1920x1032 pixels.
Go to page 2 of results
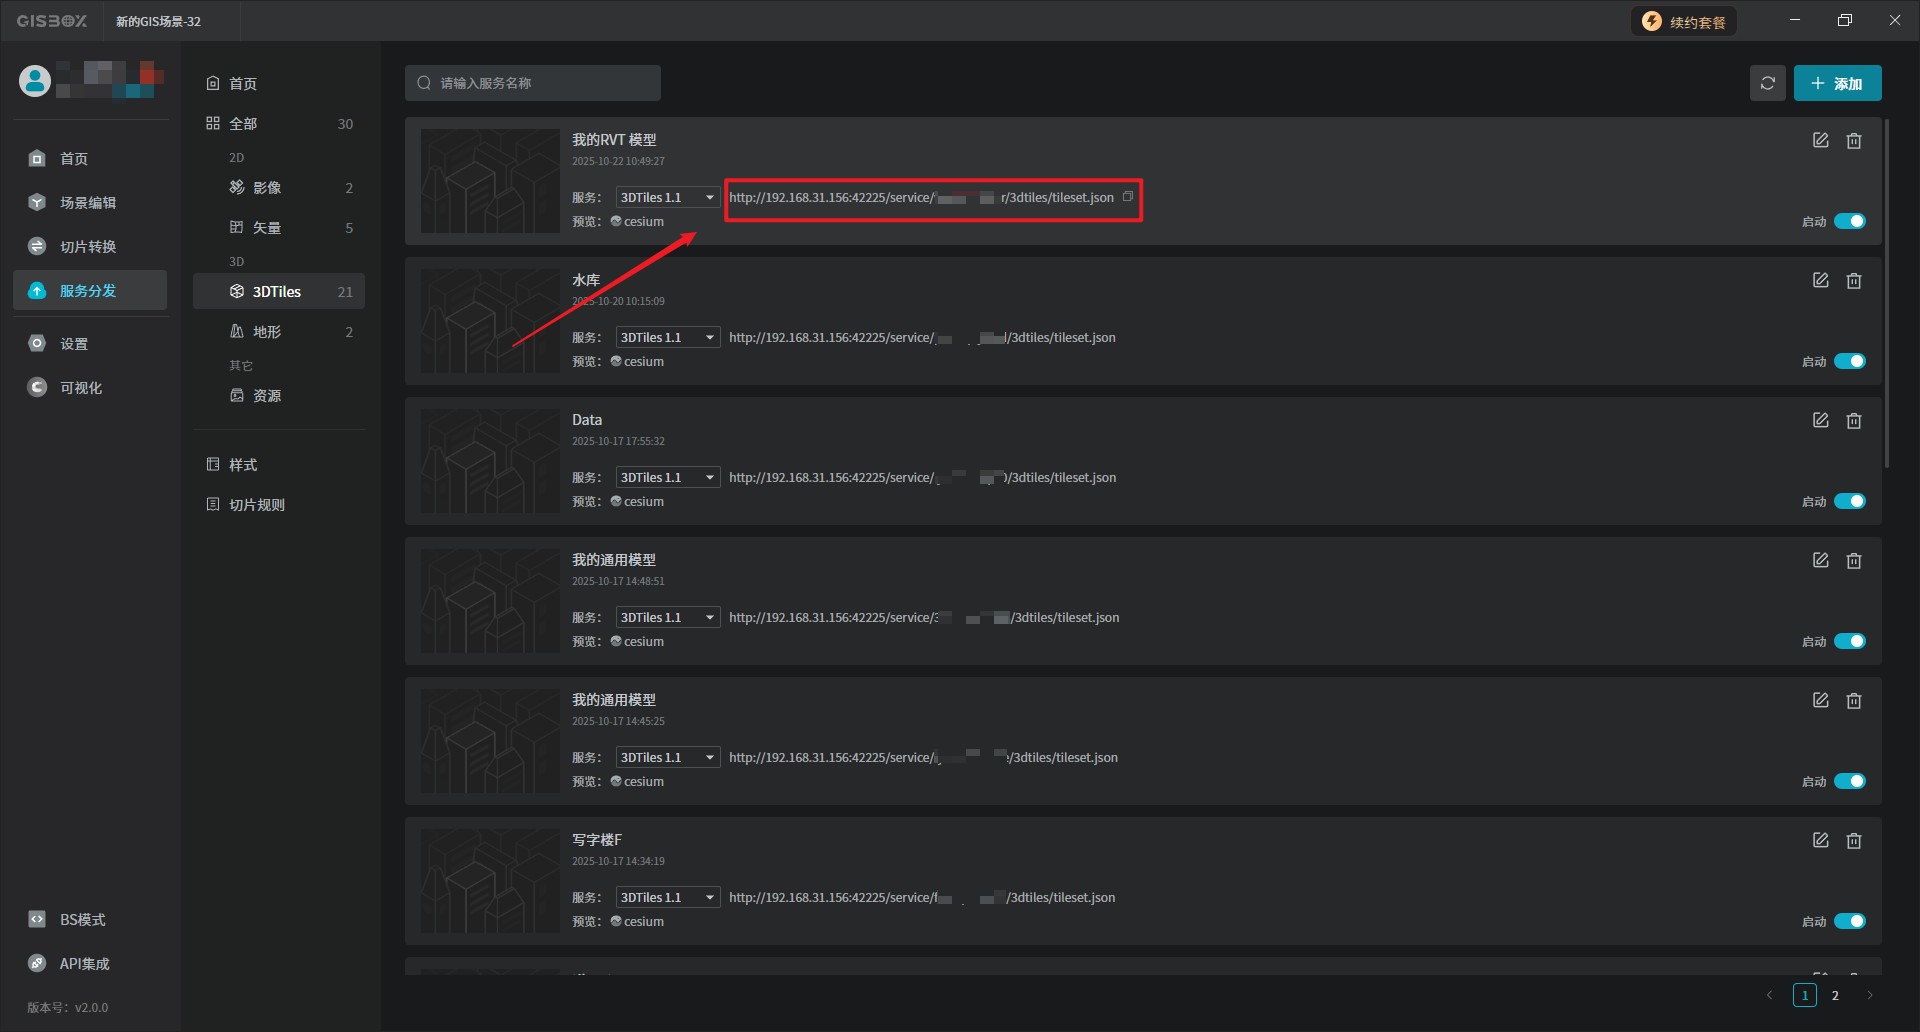tap(1835, 995)
